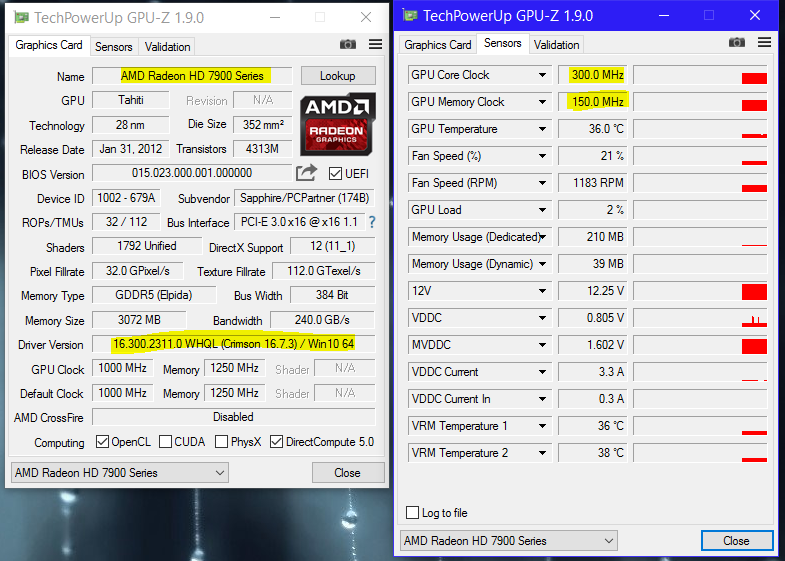This screenshot has width=785, height=561.
Task: Click the Bandwidth 240.0 GB/s value
Action: [322, 320]
